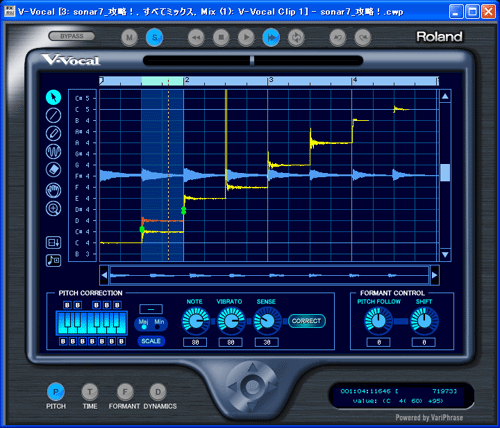Click the vertical scrollbar down arrow
Viewport: 500px width, 428px height.
[x=445, y=255]
